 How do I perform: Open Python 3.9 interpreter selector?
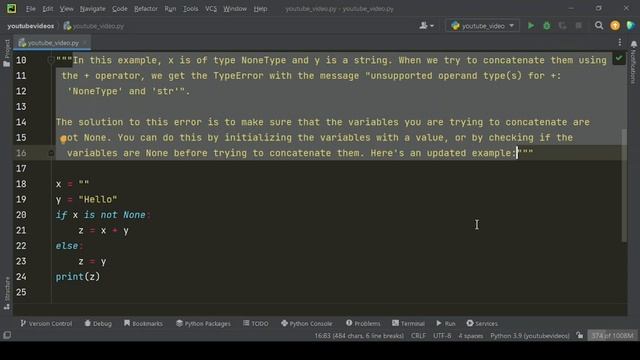[x=530, y=336]
